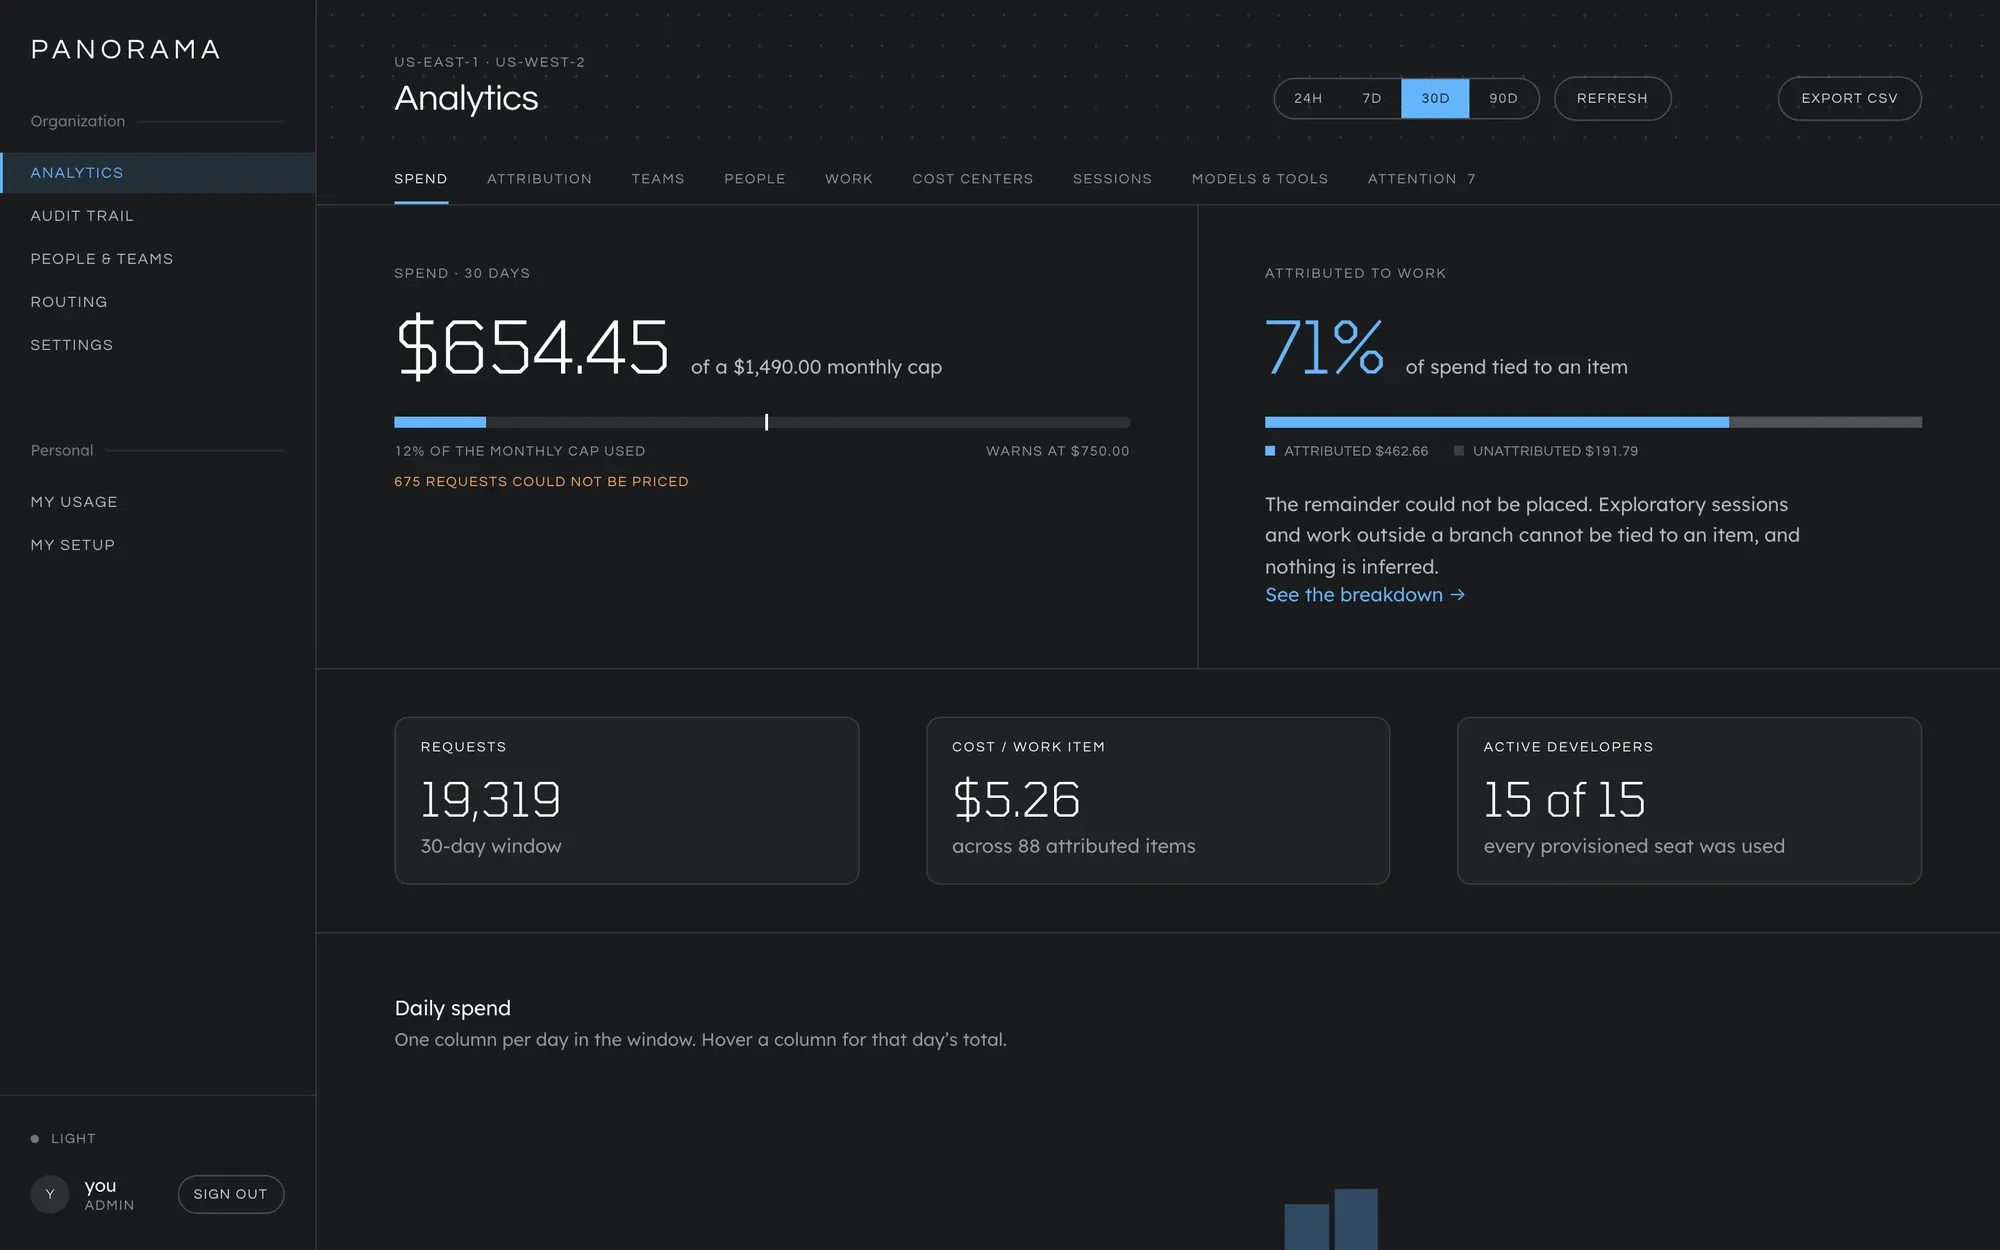Open Analytics in the sidebar

pyautogui.click(x=158, y=173)
